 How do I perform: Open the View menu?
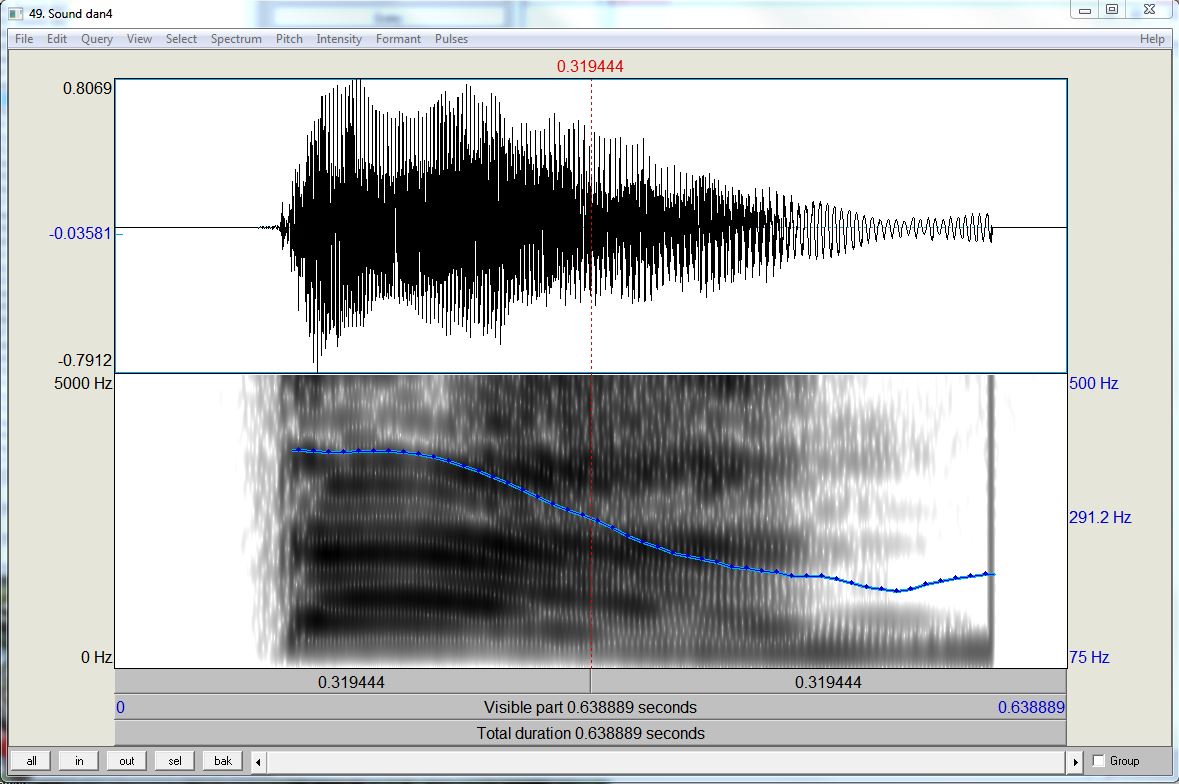[x=139, y=39]
